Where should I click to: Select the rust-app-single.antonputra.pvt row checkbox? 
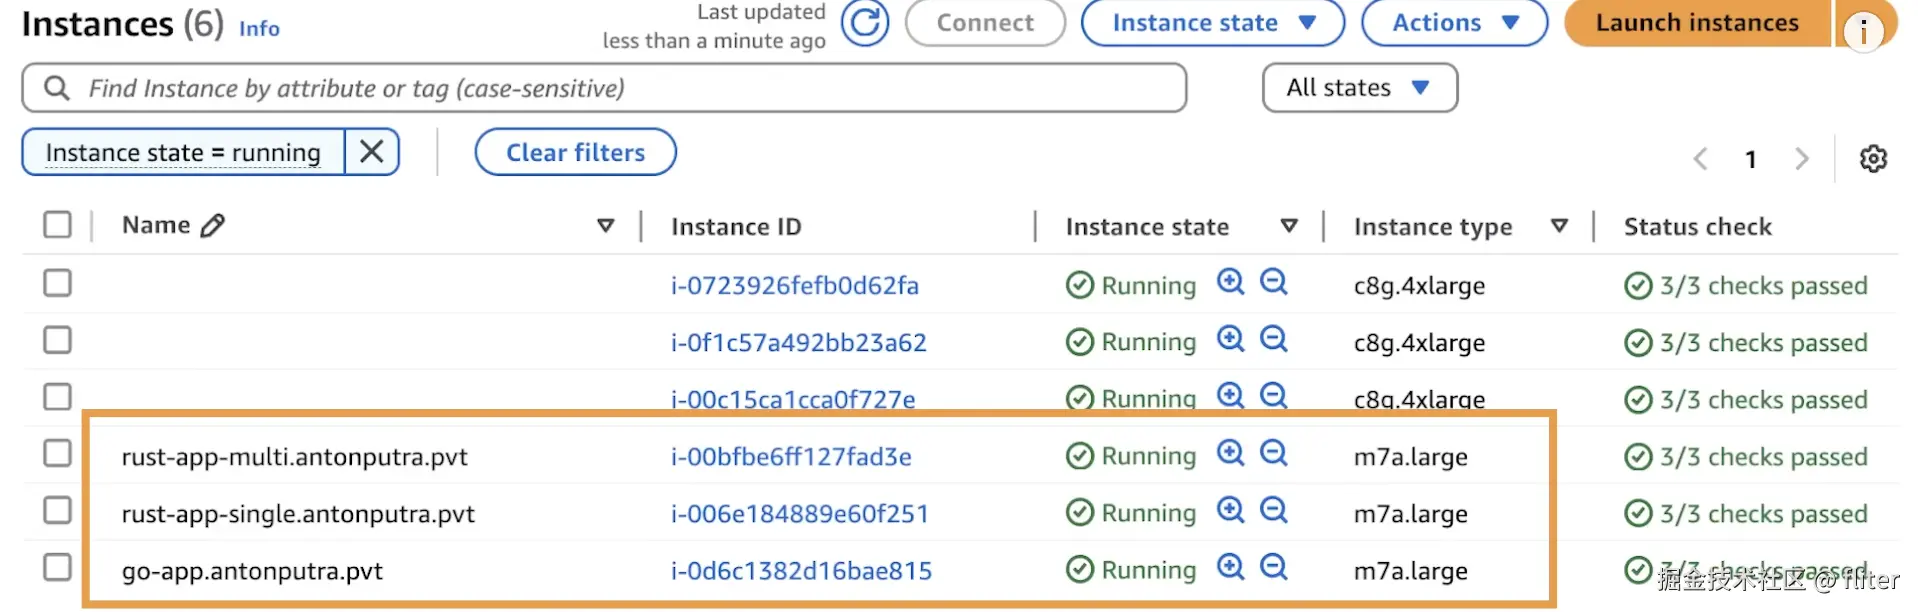58,511
